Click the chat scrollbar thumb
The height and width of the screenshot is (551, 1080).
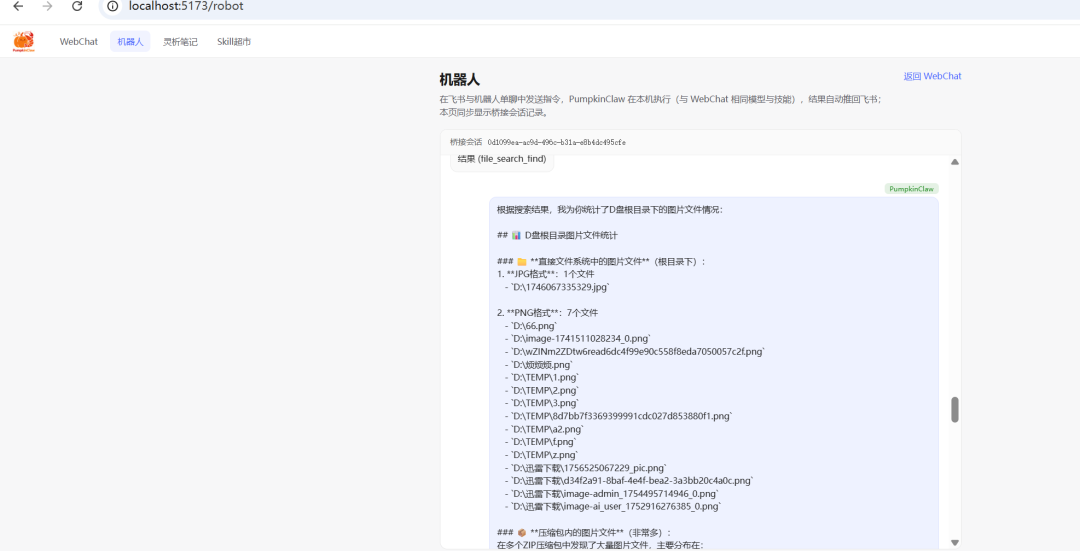click(x=955, y=409)
